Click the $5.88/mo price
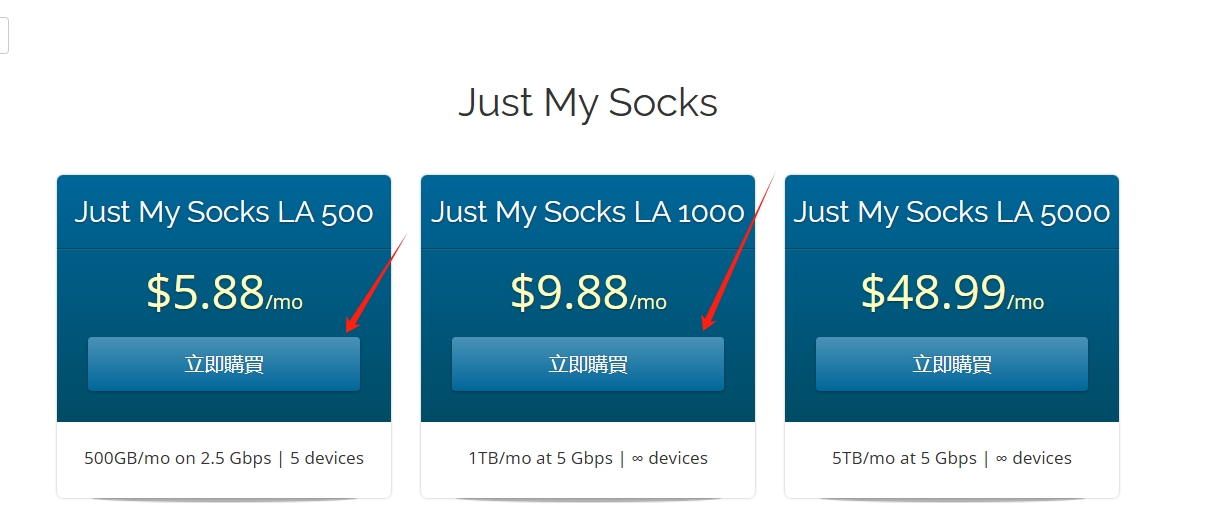This screenshot has height=523, width=1206. [224, 292]
